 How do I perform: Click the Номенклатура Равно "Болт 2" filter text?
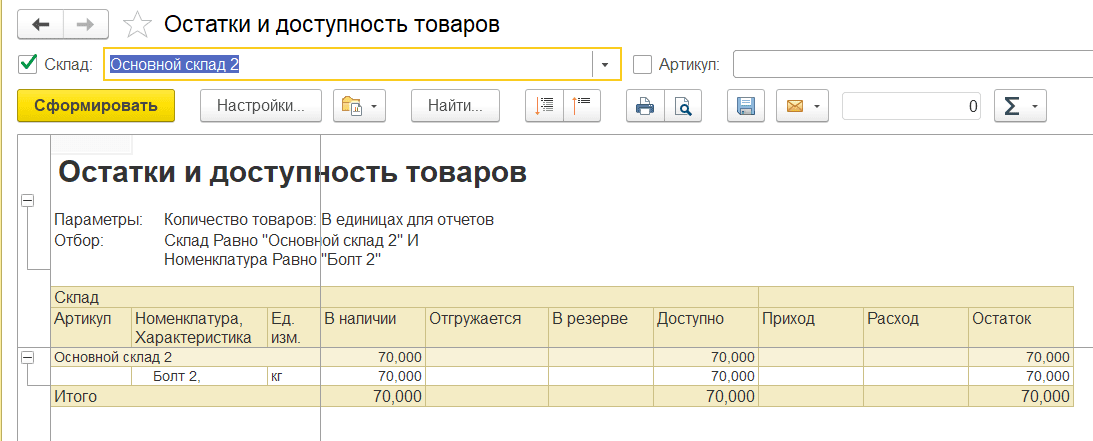[275, 260]
